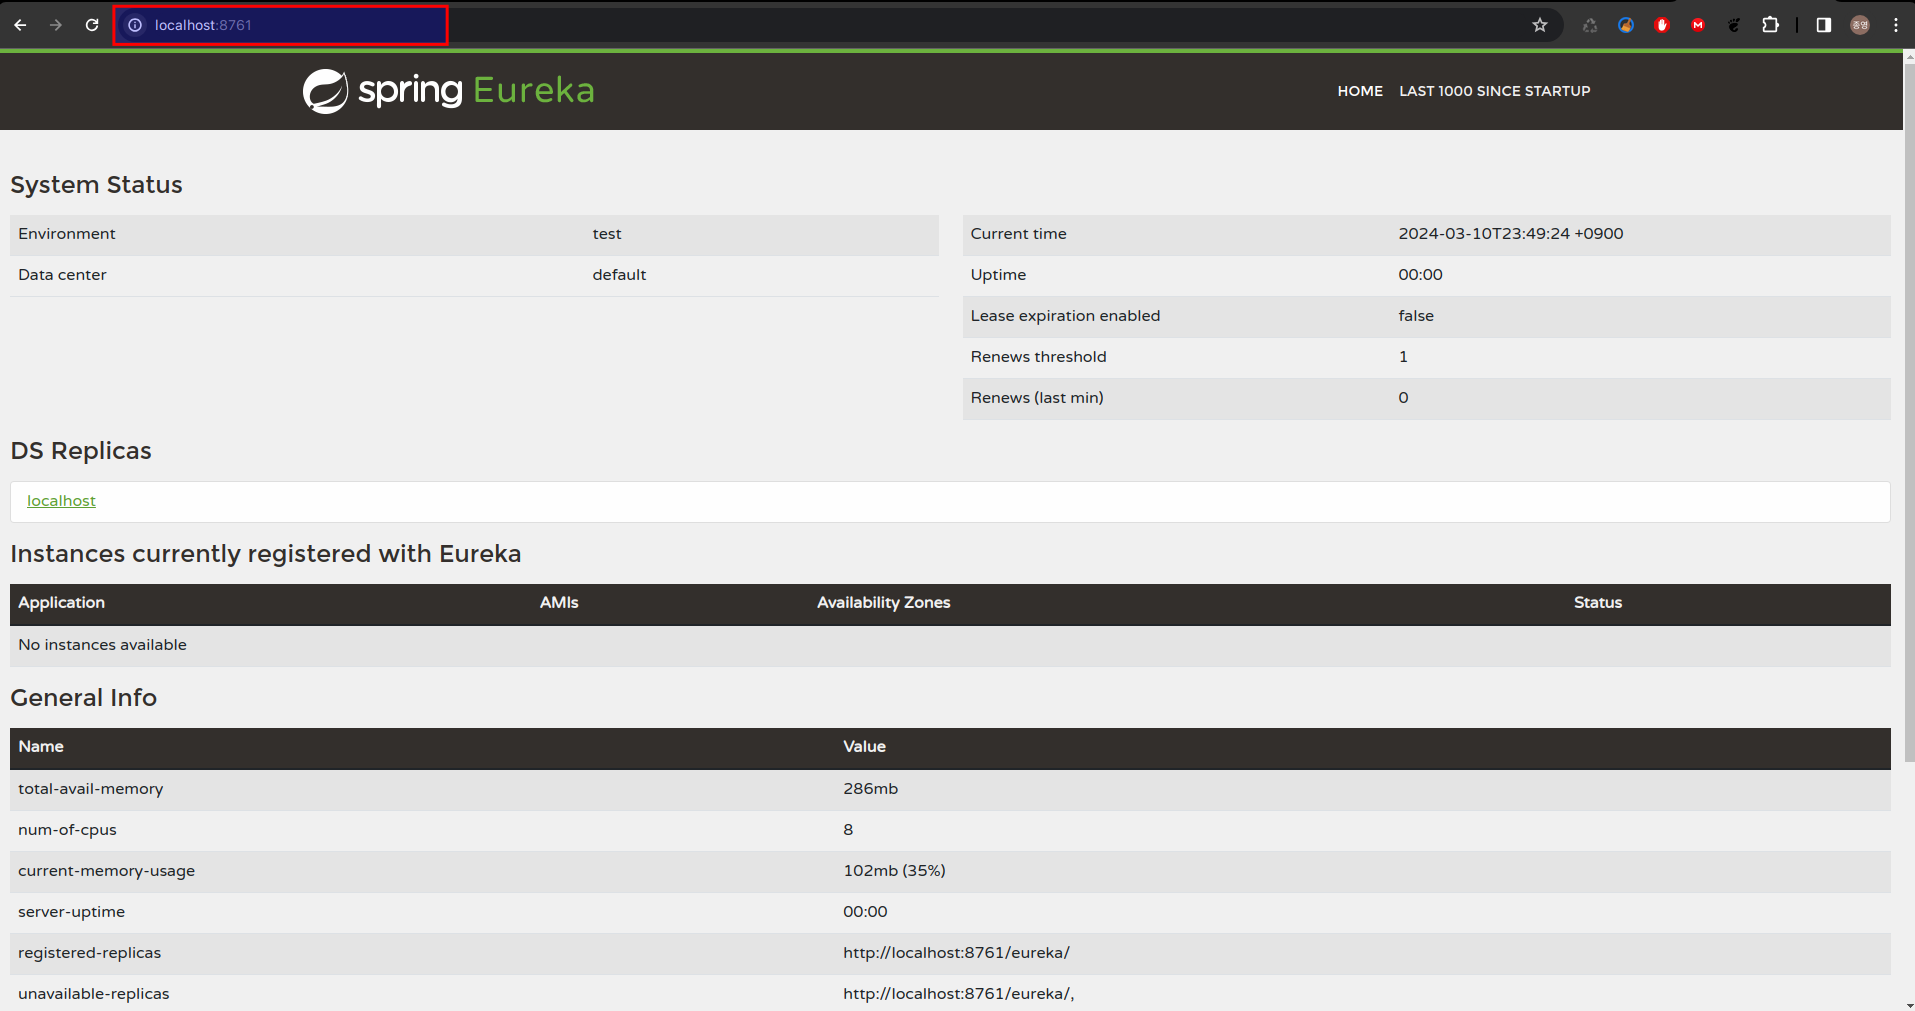
Task: Select the 'unavailable-replicas' row name
Action: (x=93, y=994)
